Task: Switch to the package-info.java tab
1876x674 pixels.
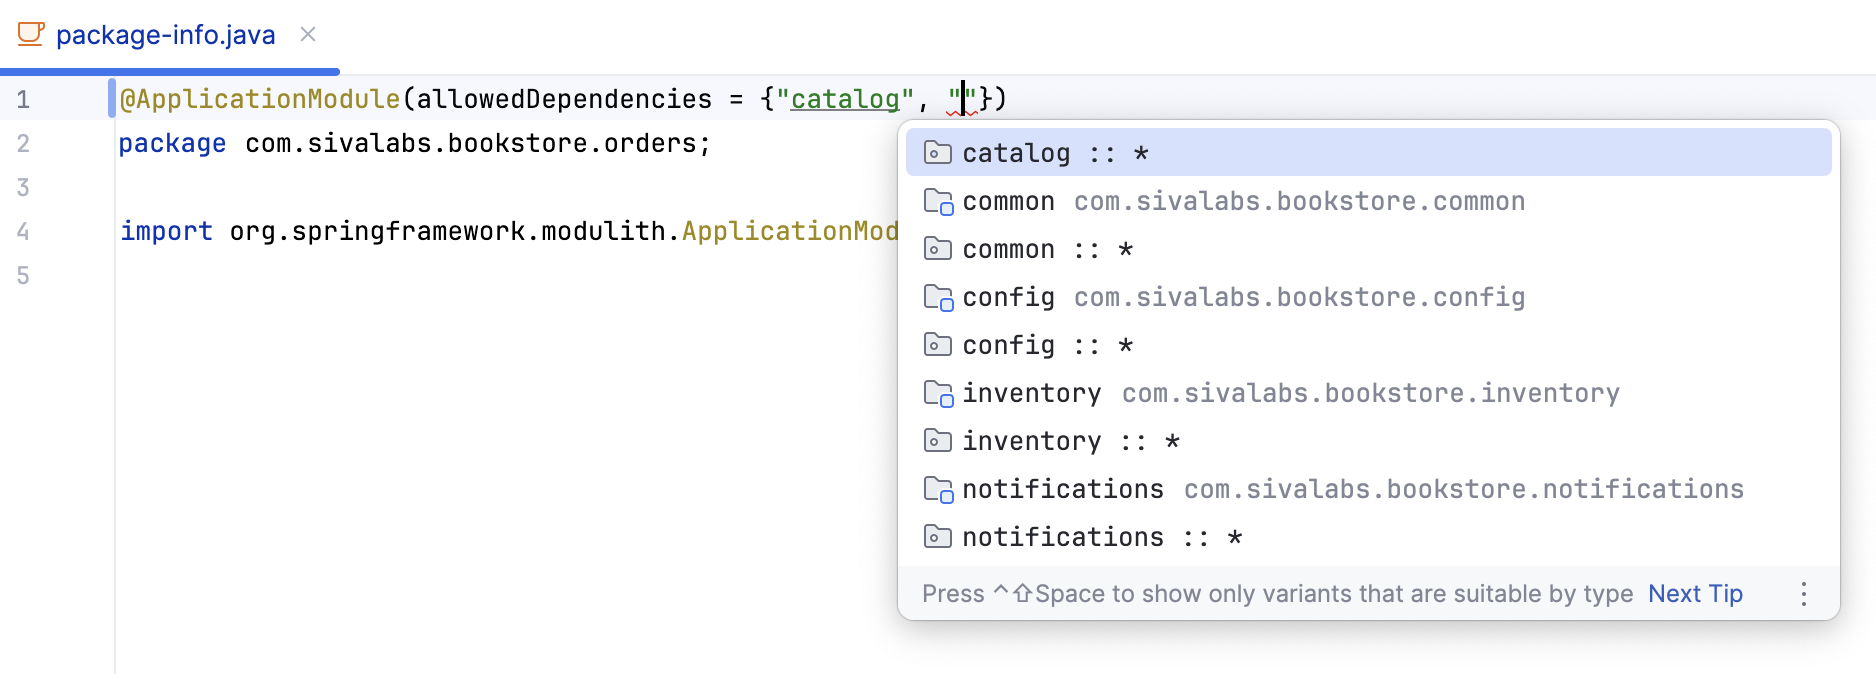Action: click(165, 35)
